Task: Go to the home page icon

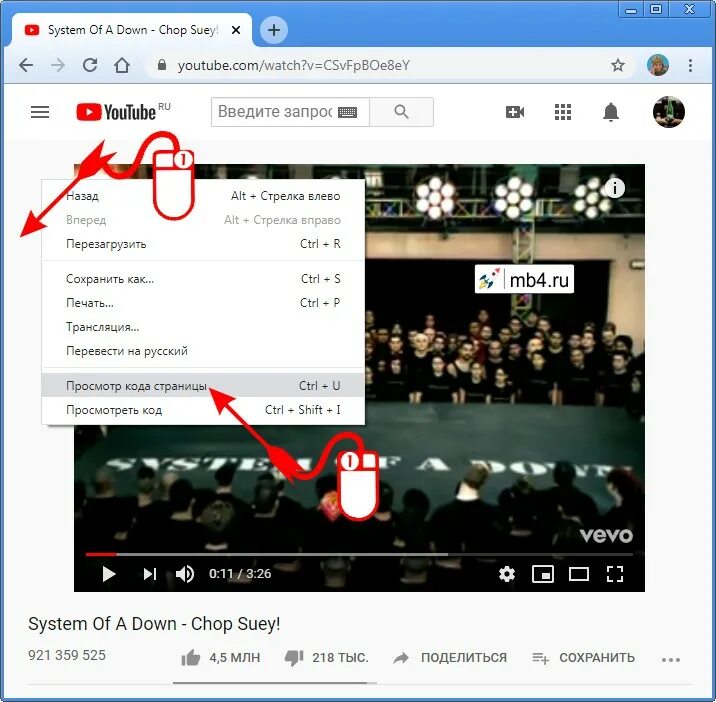Action: 122,65
